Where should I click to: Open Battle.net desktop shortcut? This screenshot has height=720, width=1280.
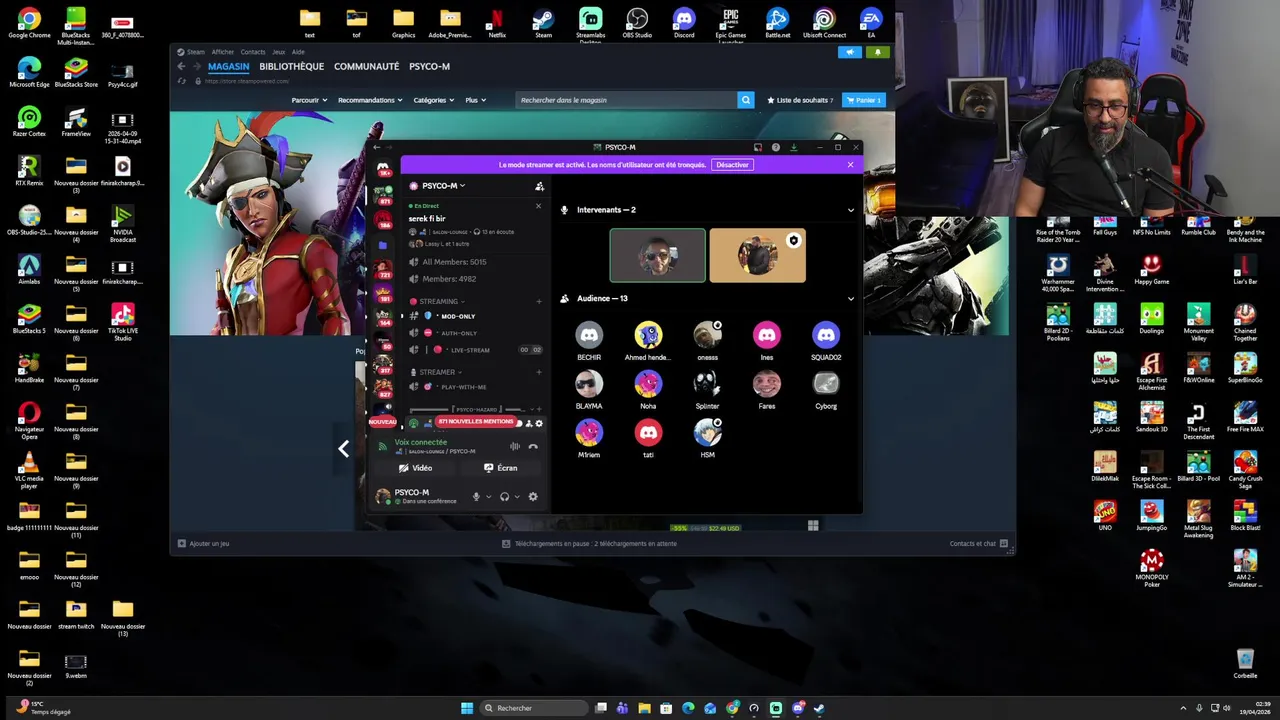pos(777,23)
